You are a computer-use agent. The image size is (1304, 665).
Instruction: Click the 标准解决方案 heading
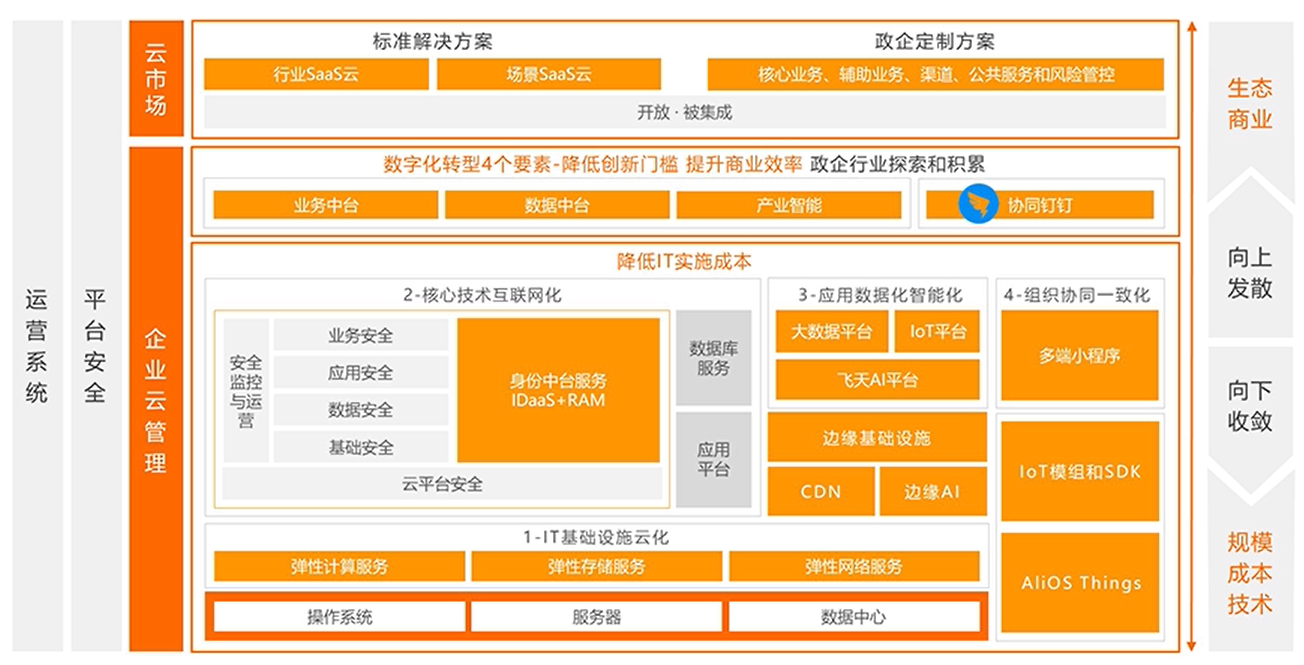tap(432, 42)
